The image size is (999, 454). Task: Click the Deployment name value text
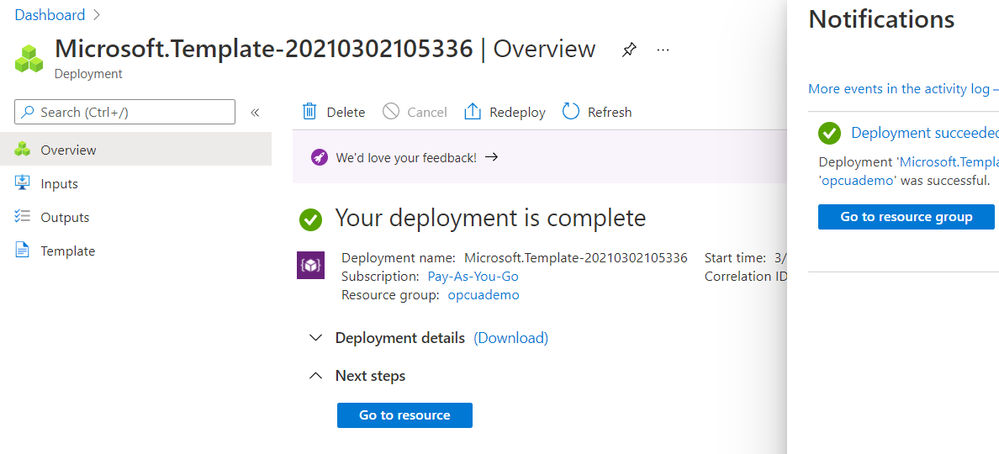pos(576,258)
